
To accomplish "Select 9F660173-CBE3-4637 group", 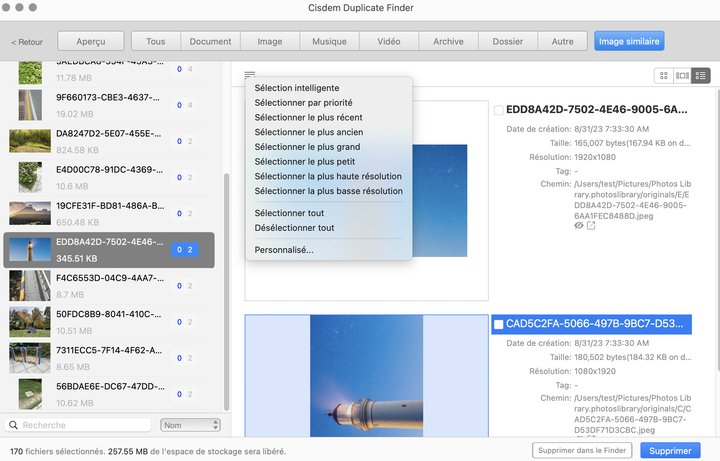I will pyautogui.click(x=109, y=105).
